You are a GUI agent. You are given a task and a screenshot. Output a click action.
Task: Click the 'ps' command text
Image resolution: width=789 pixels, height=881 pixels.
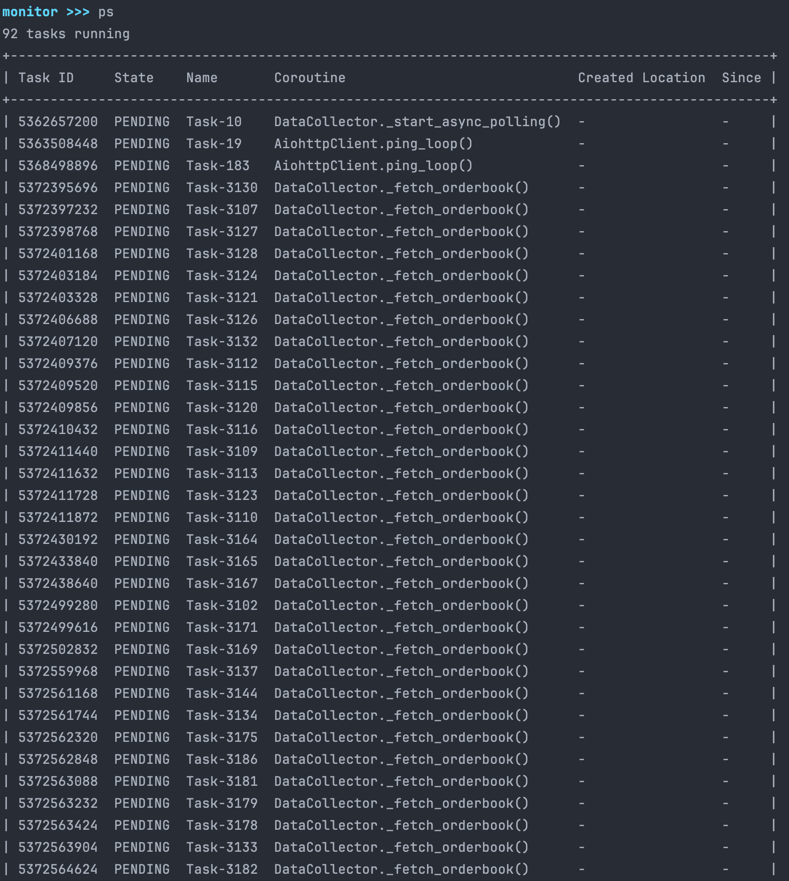(x=106, y=12)
